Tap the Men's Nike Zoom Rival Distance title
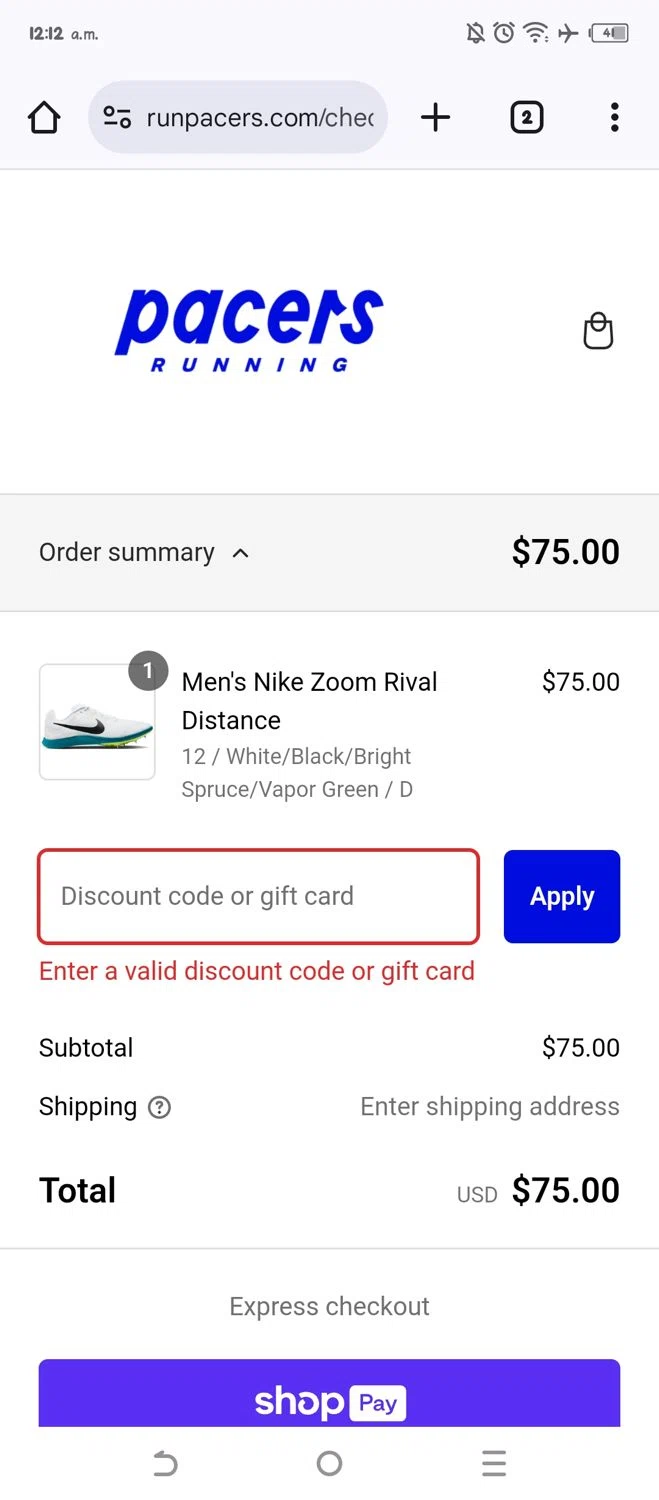Viewport: 659px width, 1500px height. point(309,701)
